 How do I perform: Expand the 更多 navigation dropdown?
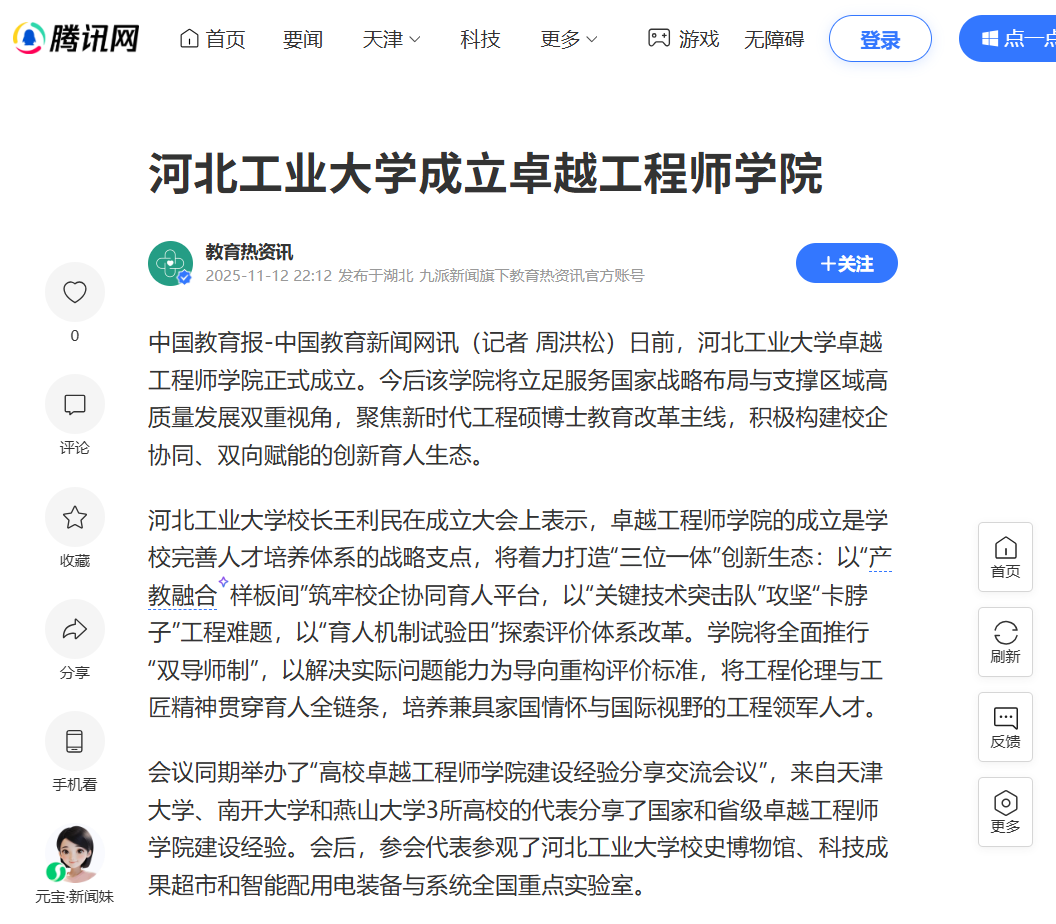point(569,40)
